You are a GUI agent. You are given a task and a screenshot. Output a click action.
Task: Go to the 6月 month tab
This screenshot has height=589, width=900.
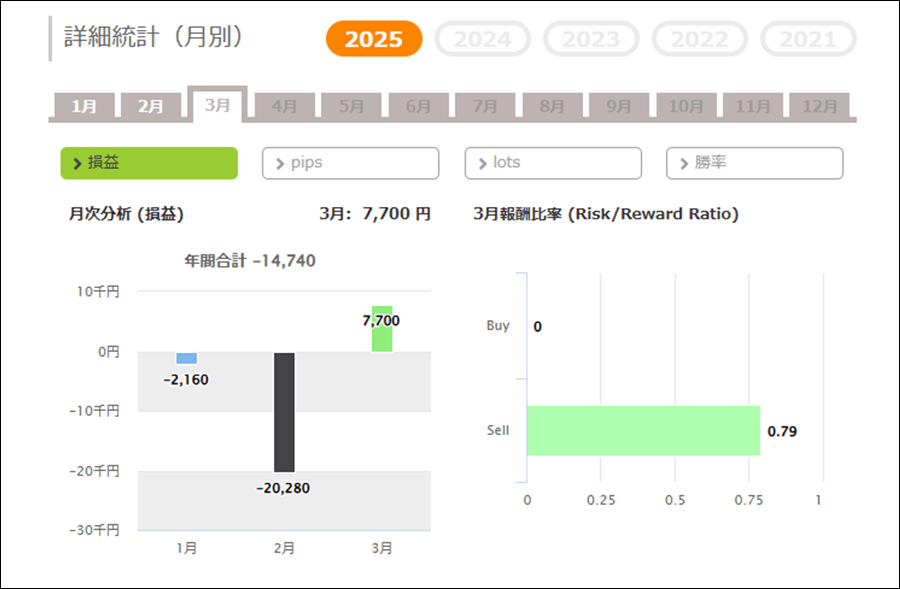418,106
